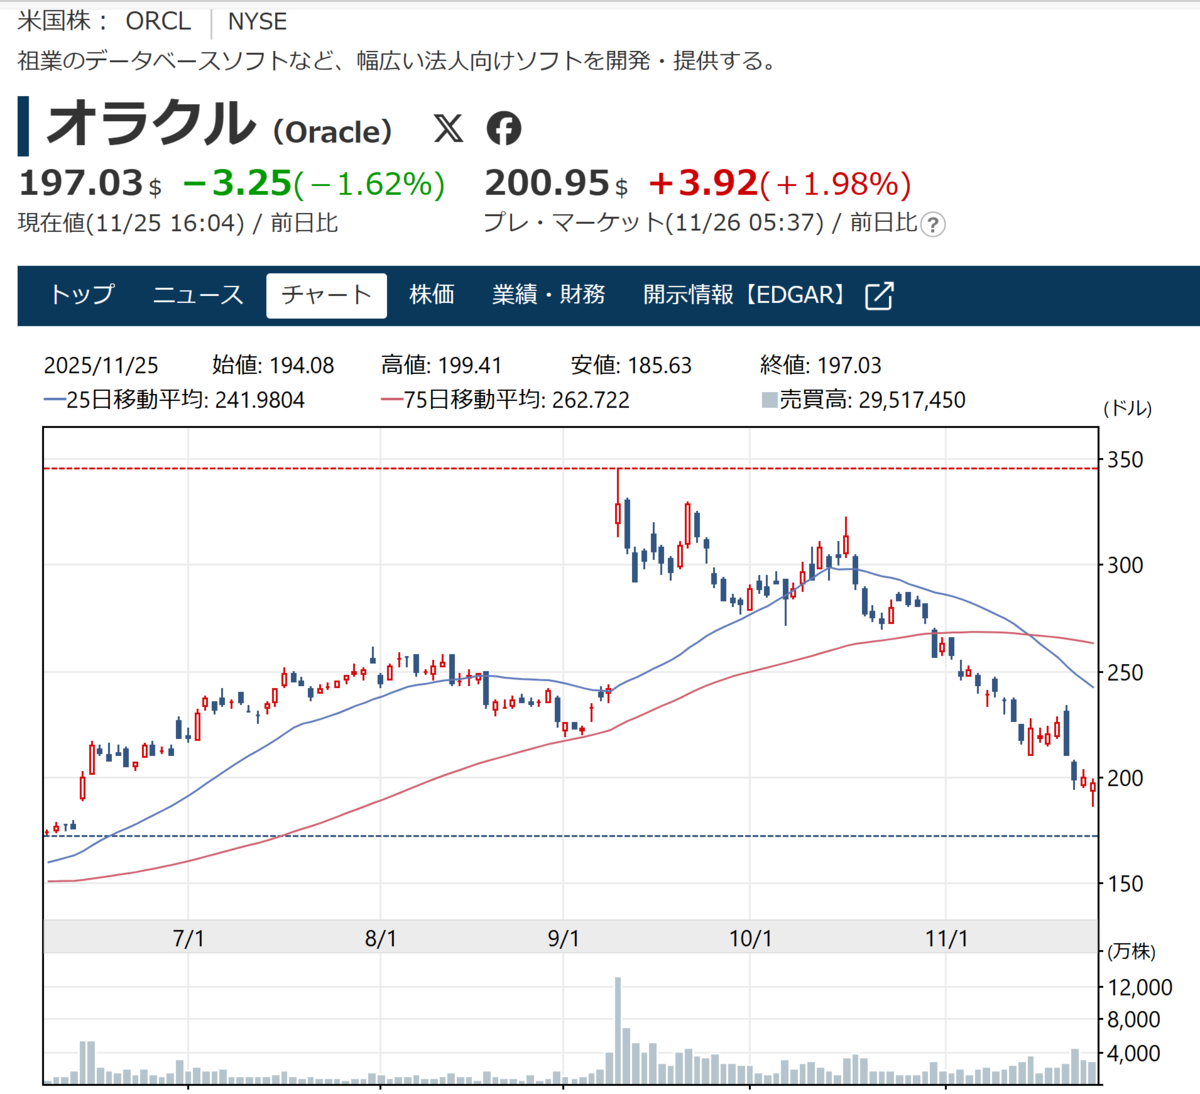Click the external link icon after EDGAR
1200x1094 pixels.
(x=879, y=295)
